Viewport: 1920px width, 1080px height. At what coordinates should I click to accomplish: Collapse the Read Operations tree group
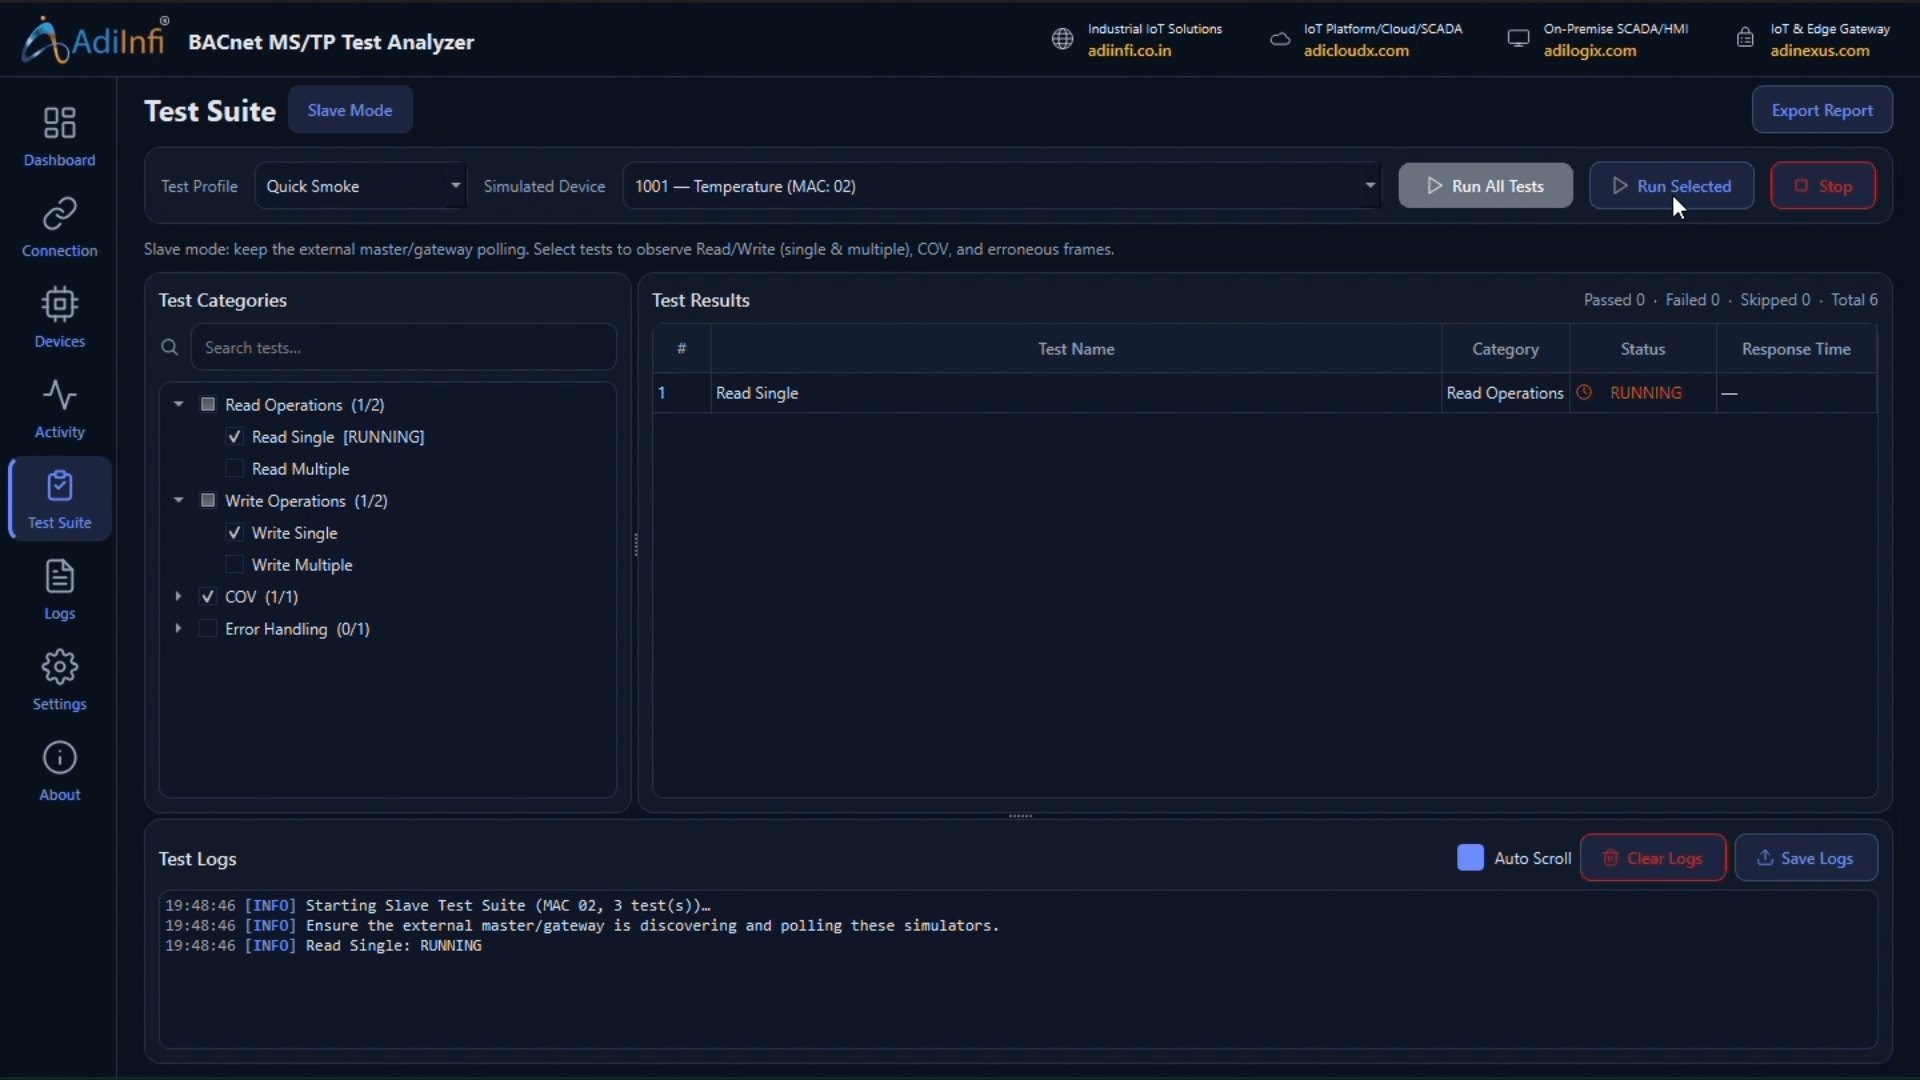point(179,404)
